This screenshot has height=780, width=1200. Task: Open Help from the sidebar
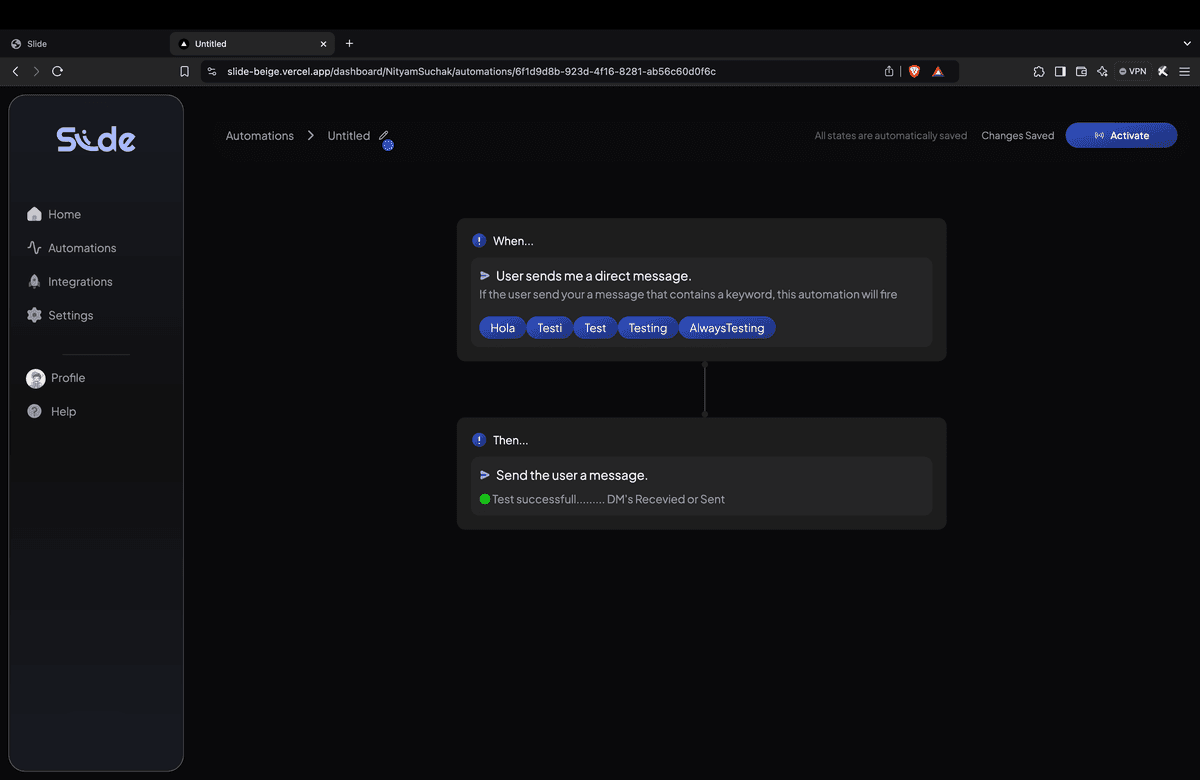click(x=62, y=411)
